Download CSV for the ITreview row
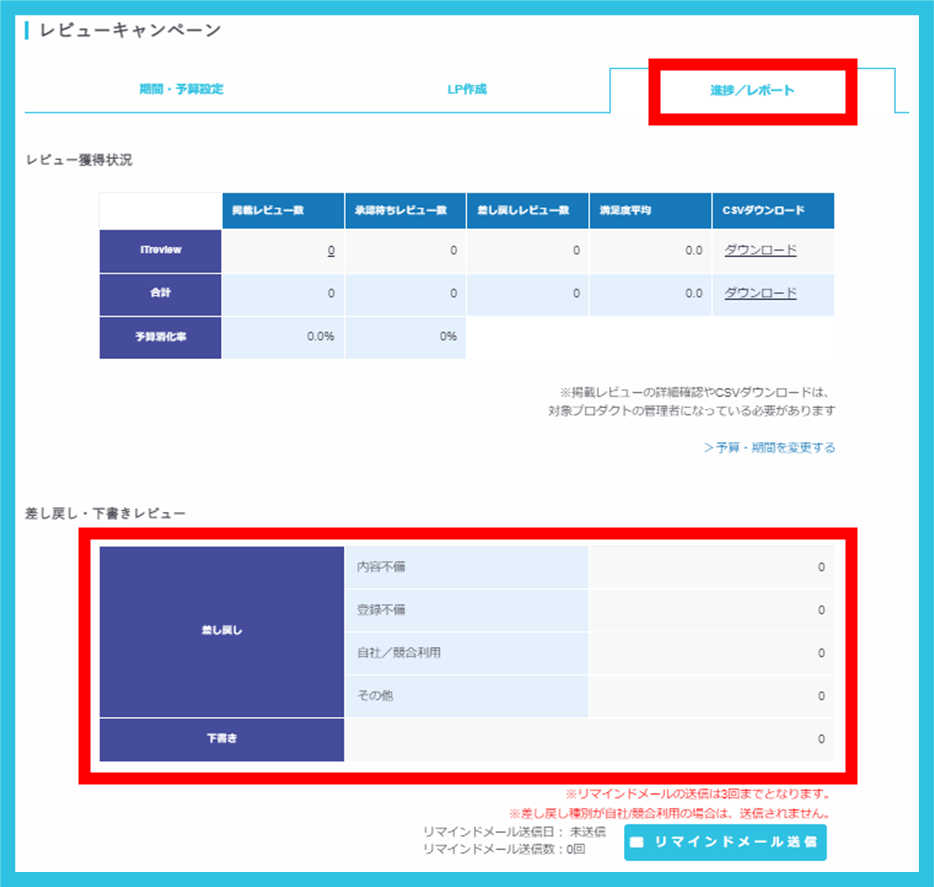 point(760,251)
